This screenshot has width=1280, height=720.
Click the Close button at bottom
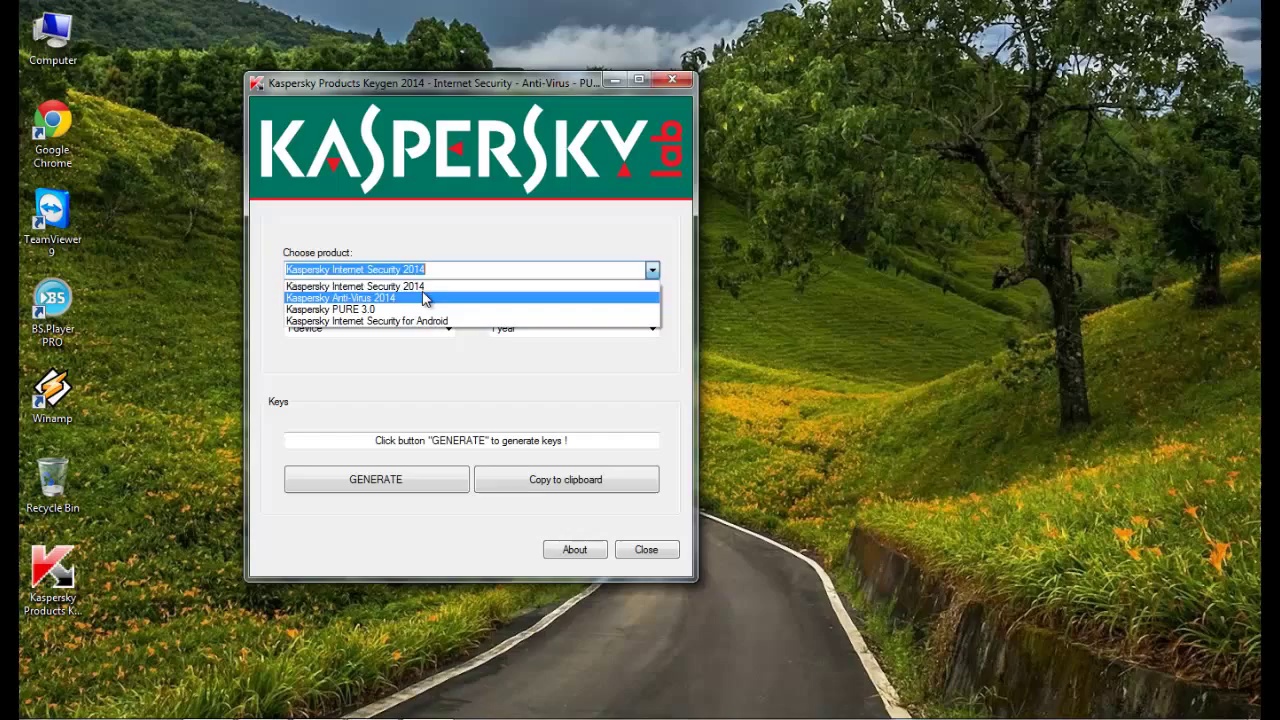click(646, 549)
